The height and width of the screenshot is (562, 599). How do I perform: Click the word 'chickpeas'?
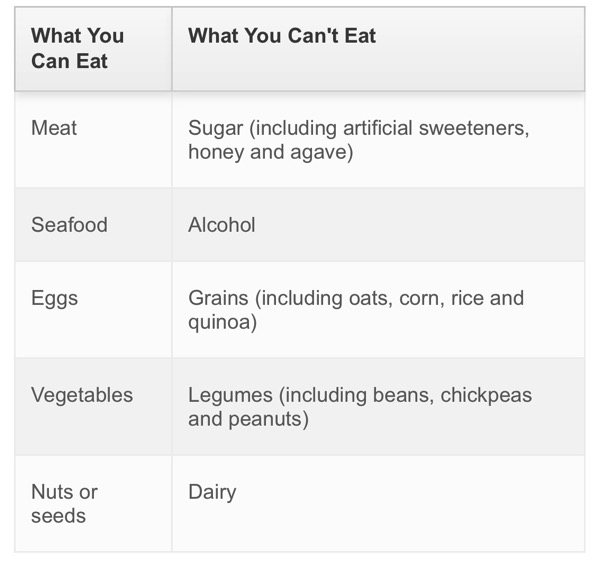coord(486,395)
